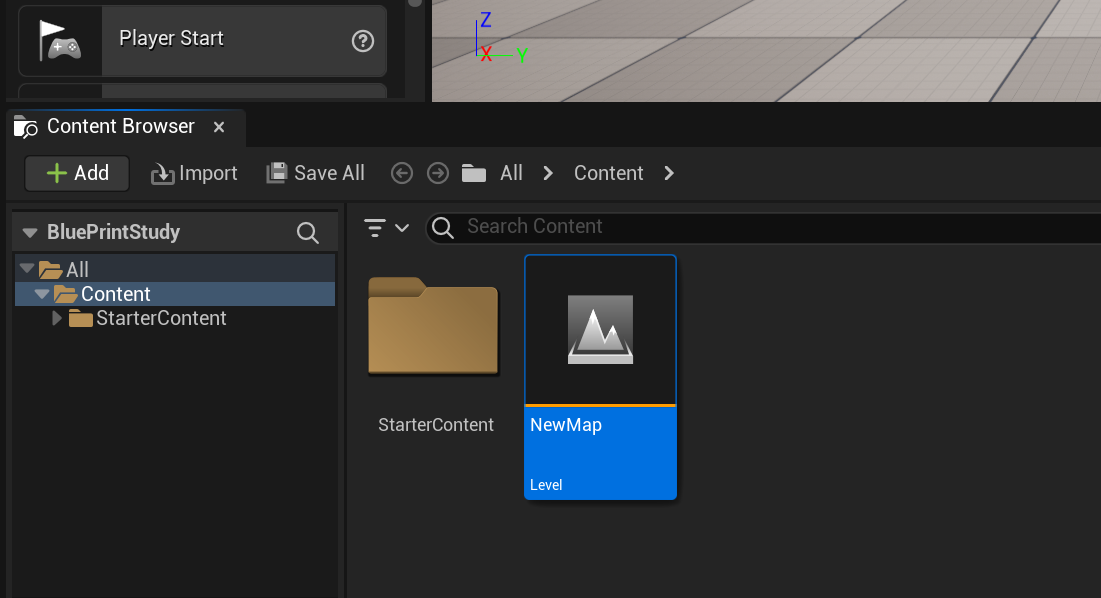Open help for Player Start

pos(362,41)
